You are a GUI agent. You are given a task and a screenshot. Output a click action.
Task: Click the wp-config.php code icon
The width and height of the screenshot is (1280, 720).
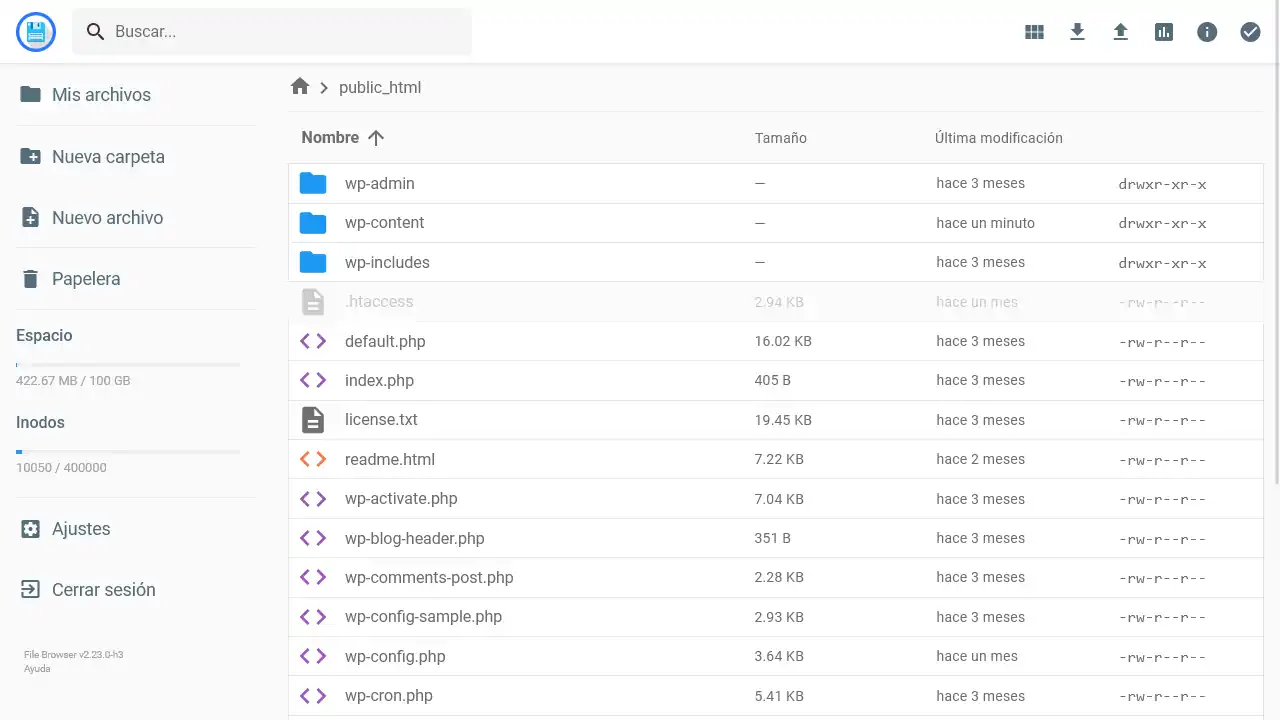point(313,656)
